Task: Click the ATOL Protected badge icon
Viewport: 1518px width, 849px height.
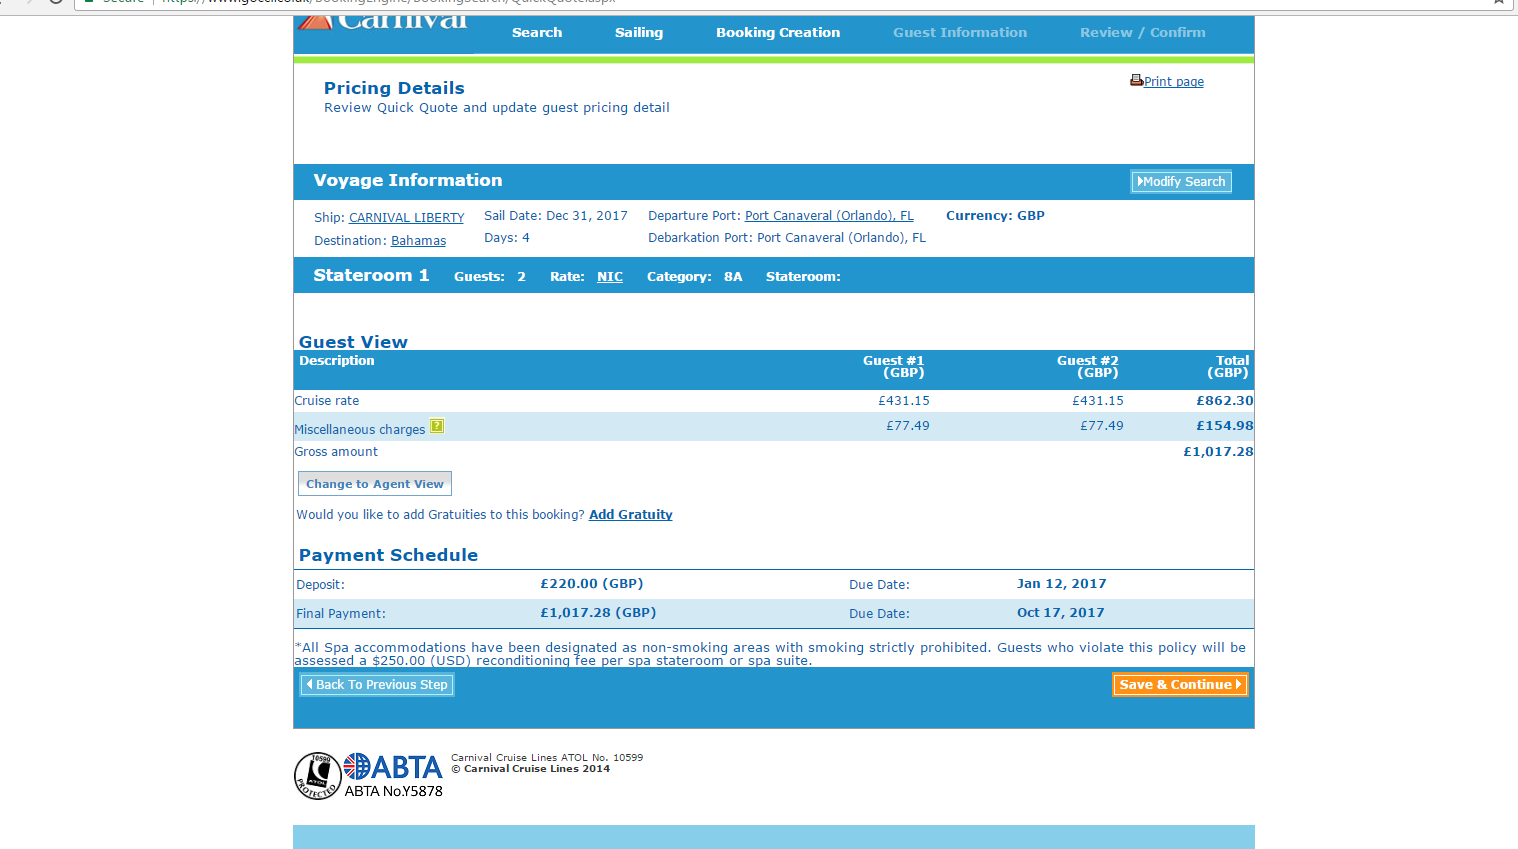Action: [x=318, y=776]
